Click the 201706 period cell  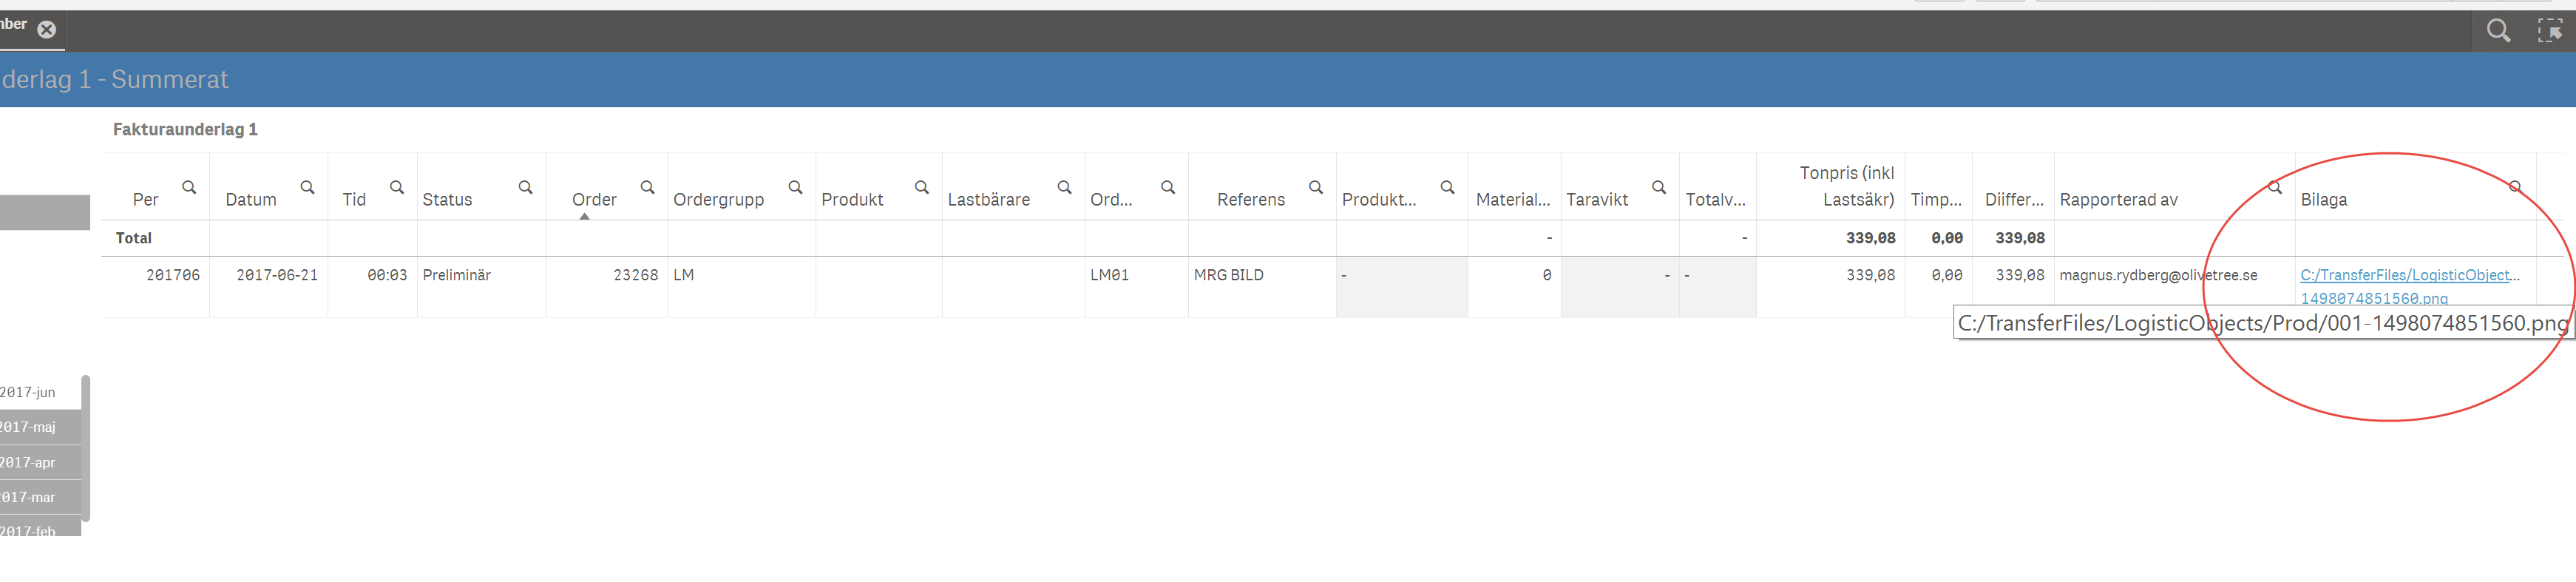[x=173, y=275]
